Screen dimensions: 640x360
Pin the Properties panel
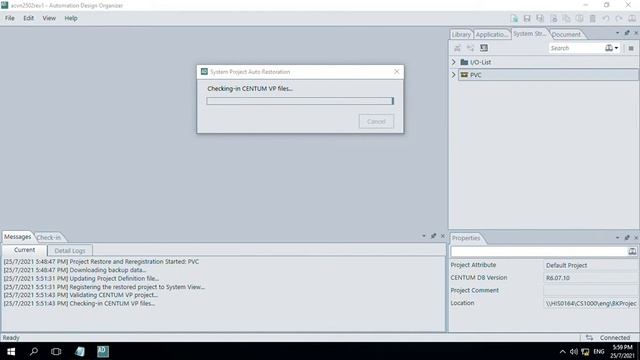point(627,237)
